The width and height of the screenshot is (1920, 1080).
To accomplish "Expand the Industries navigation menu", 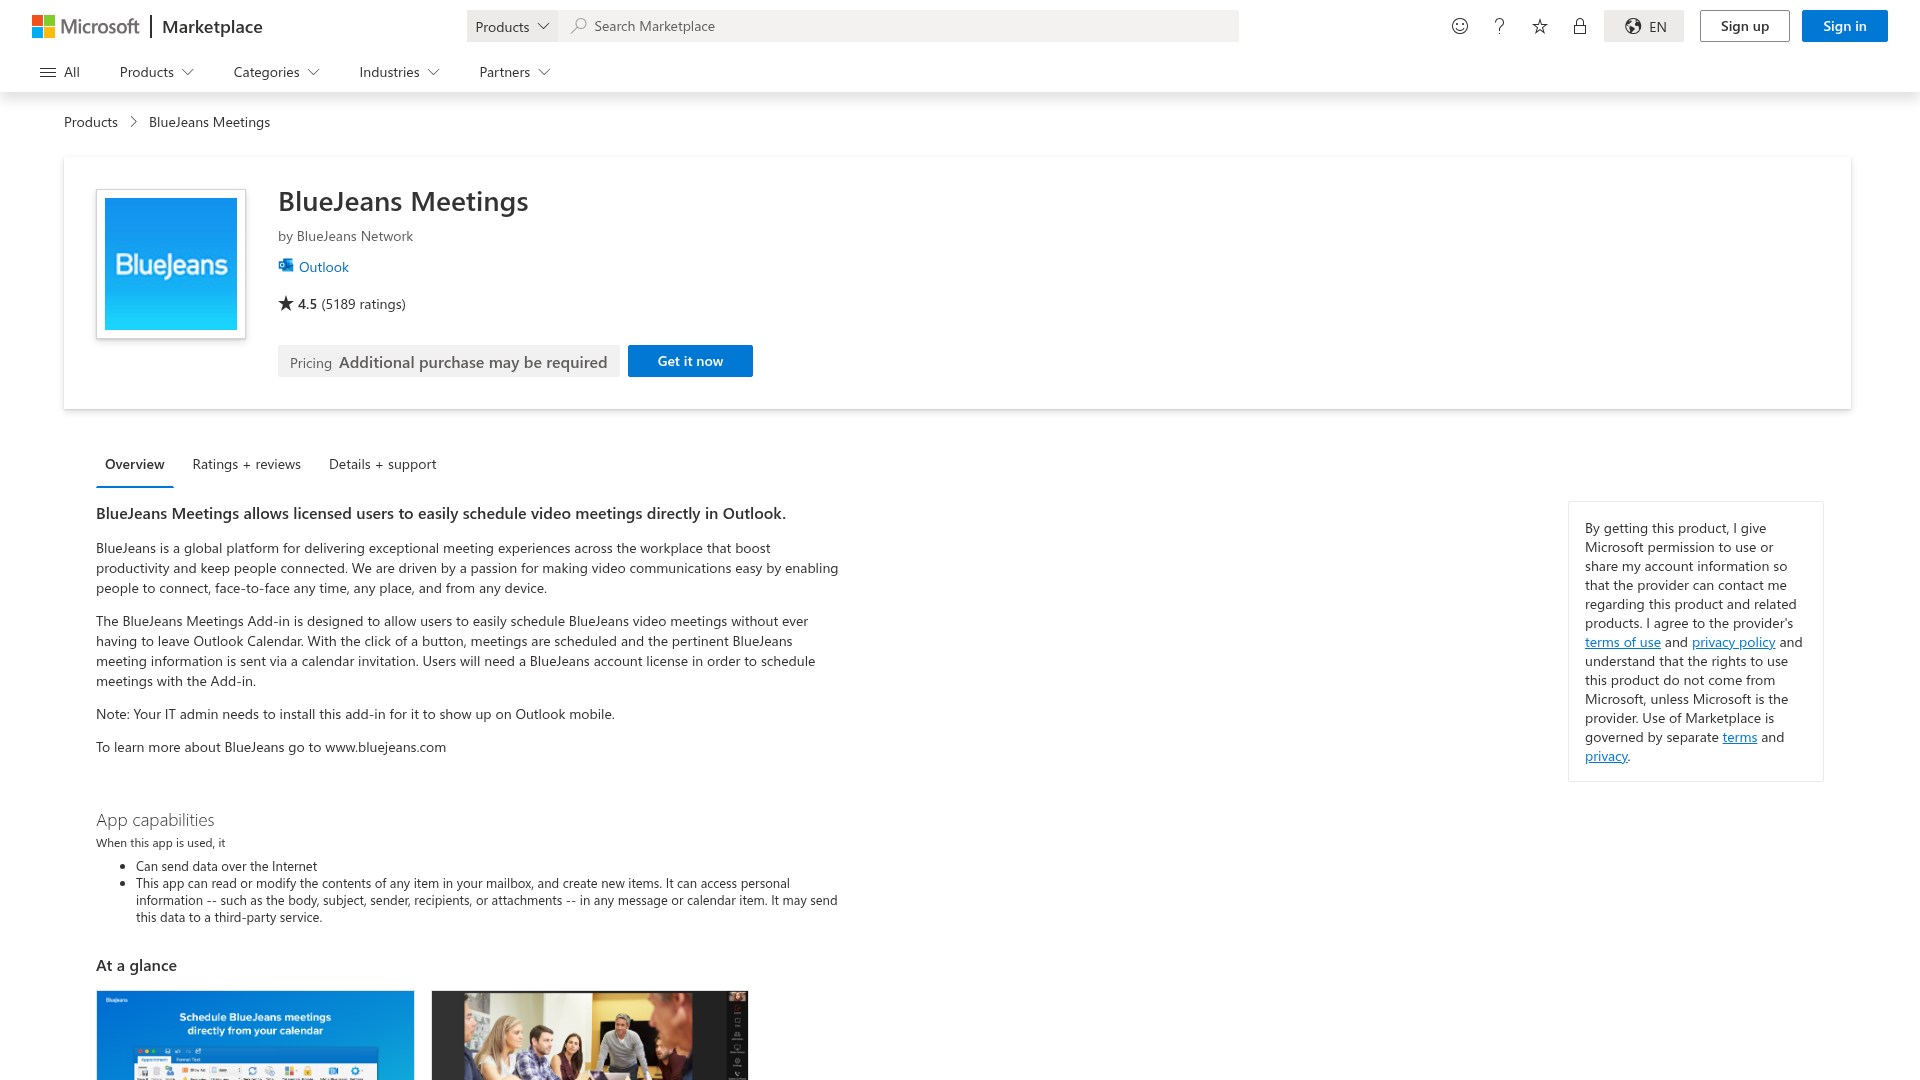I will coord(399,72).
